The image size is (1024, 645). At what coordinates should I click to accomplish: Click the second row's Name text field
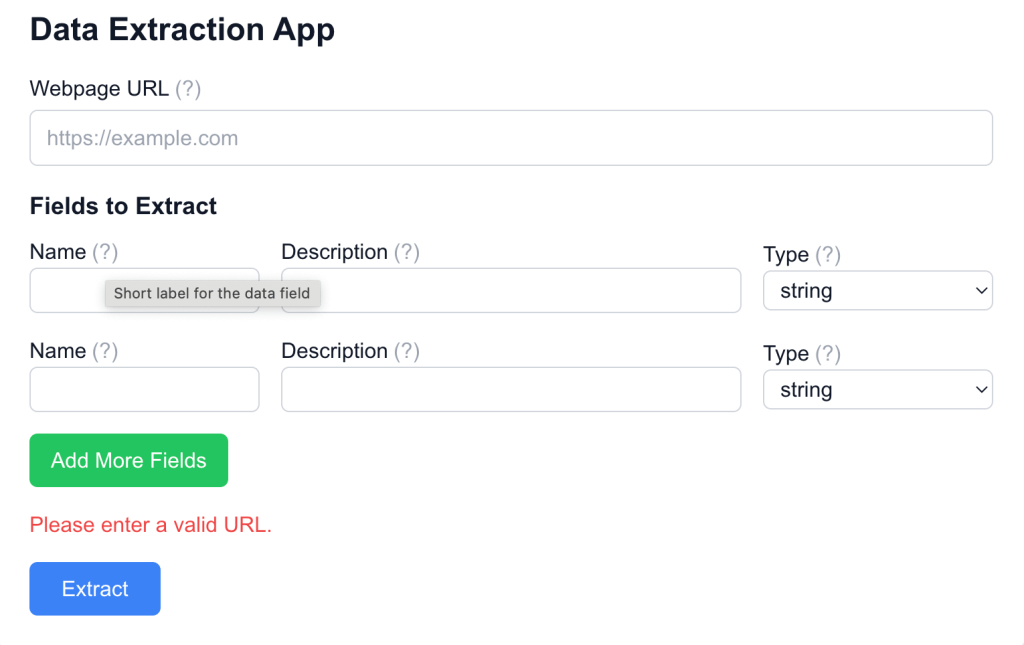point(144,390)
